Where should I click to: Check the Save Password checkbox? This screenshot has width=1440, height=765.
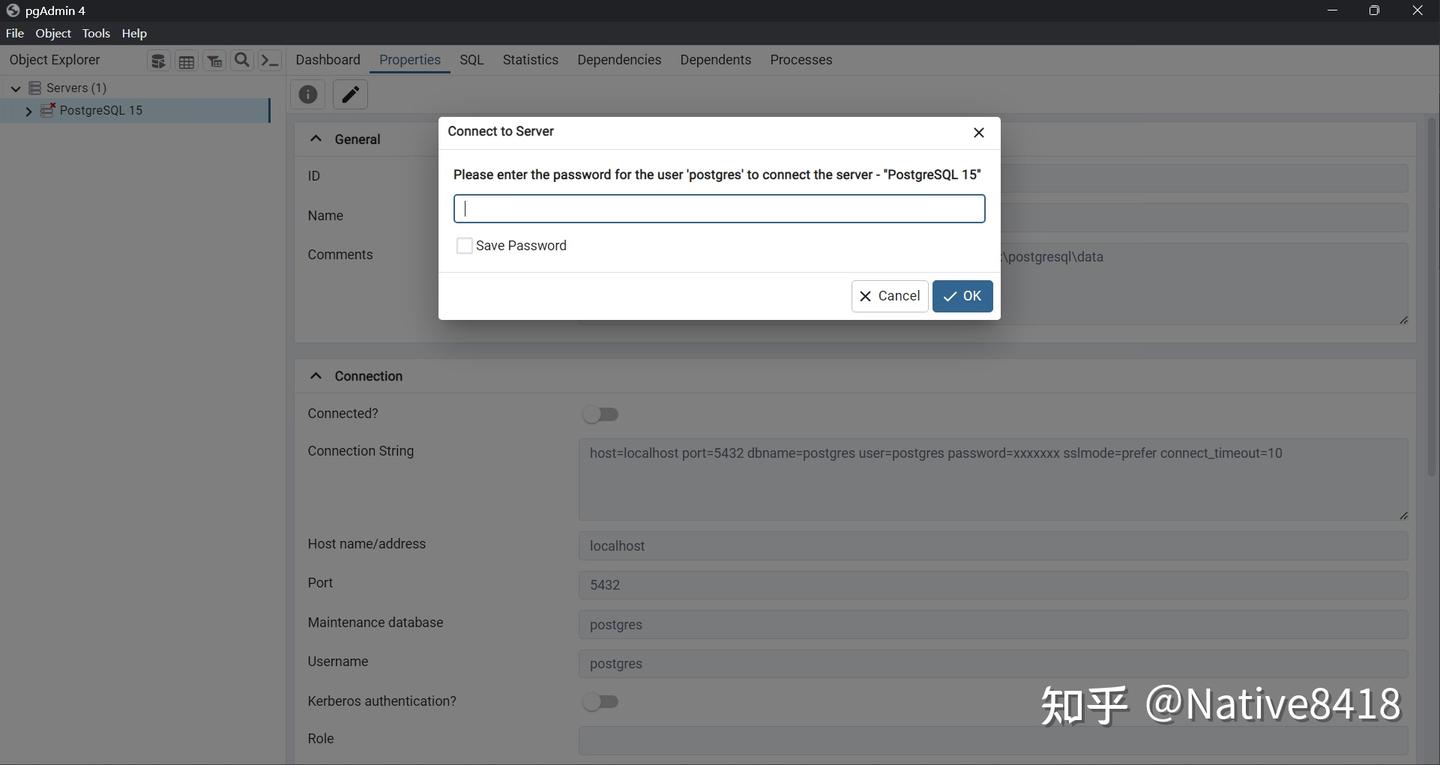(465, 246)
